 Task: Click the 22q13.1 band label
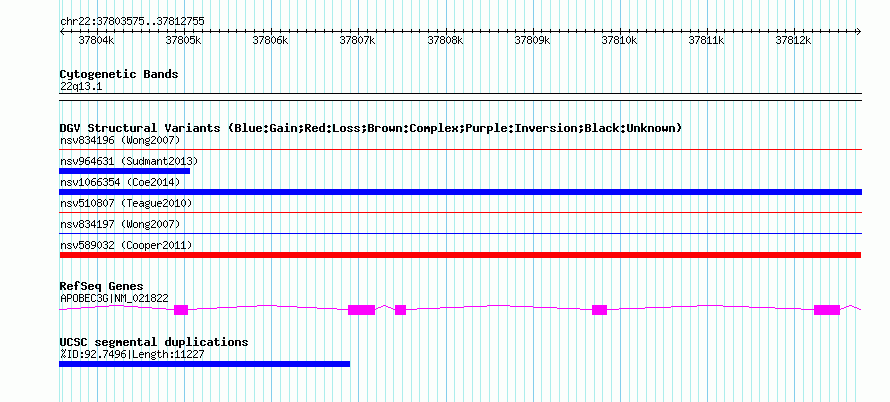point(81,87)
